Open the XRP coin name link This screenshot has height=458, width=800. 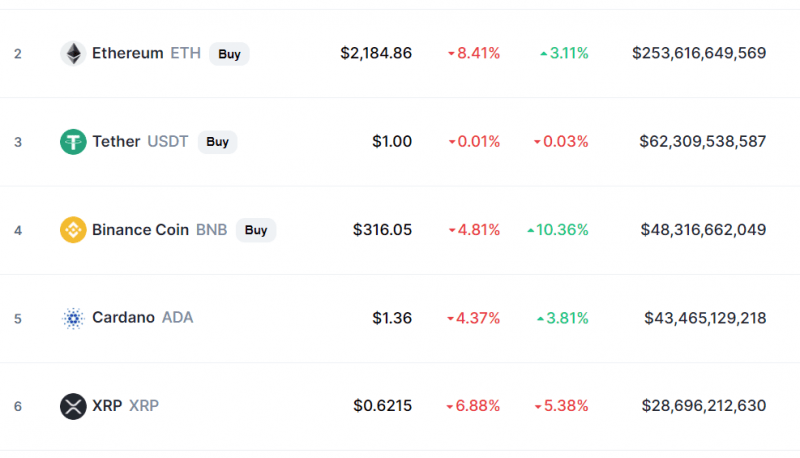[107, 405]
